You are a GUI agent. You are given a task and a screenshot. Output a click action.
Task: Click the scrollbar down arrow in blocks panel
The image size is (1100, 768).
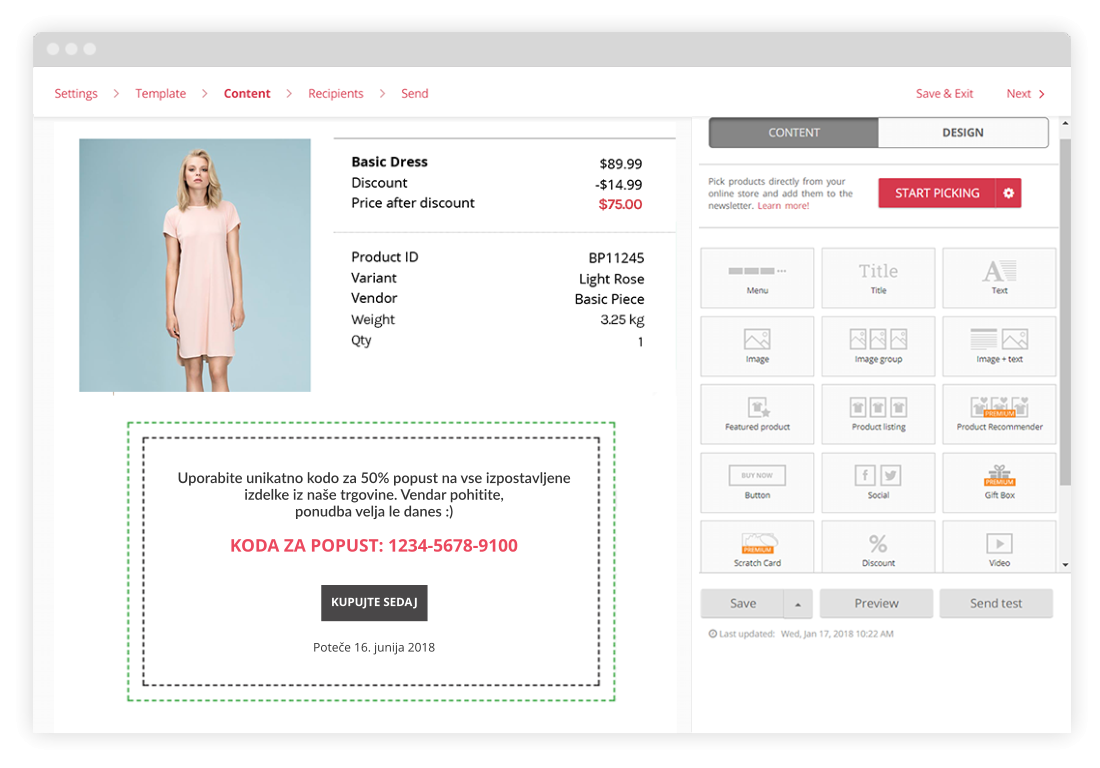1065,565
